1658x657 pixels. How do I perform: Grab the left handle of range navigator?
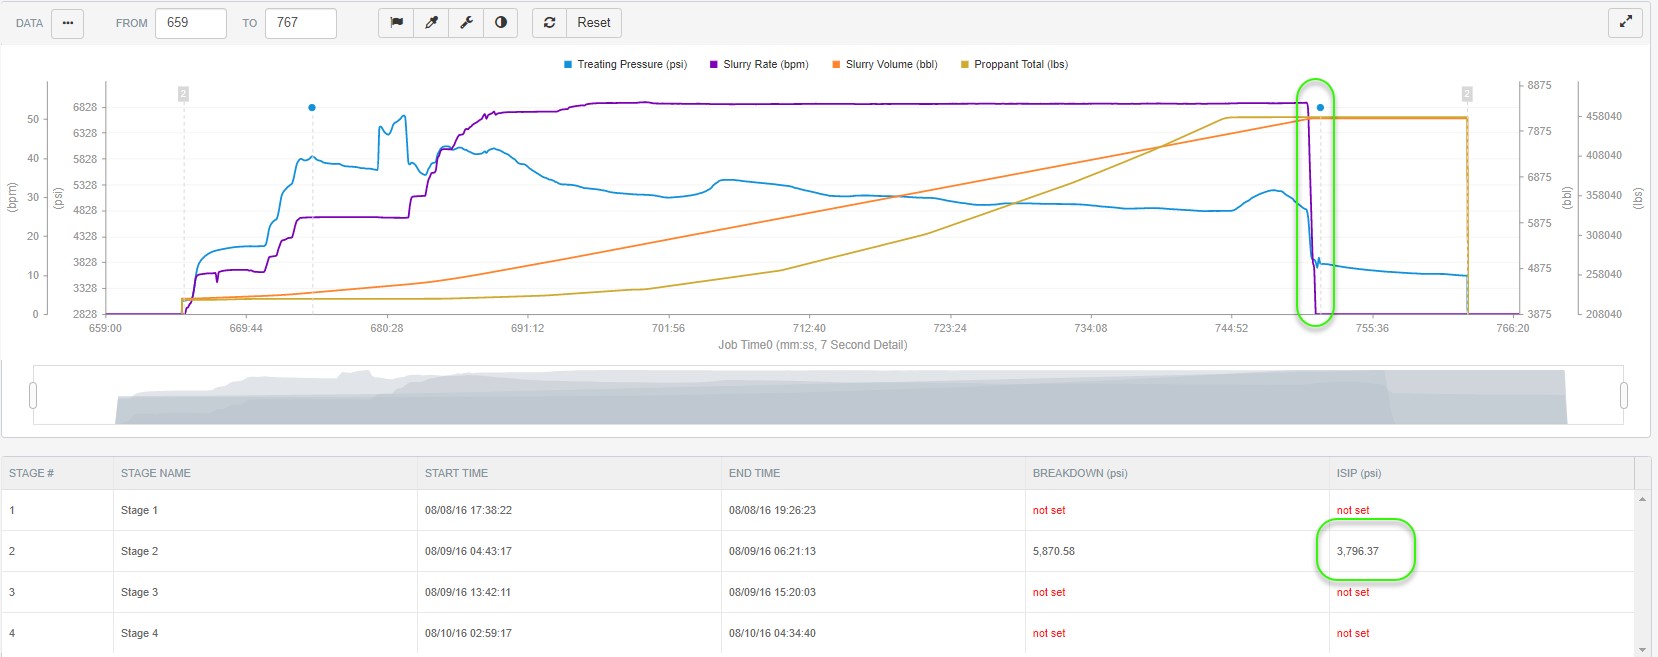pyautogui.click(x=33, y=396)
